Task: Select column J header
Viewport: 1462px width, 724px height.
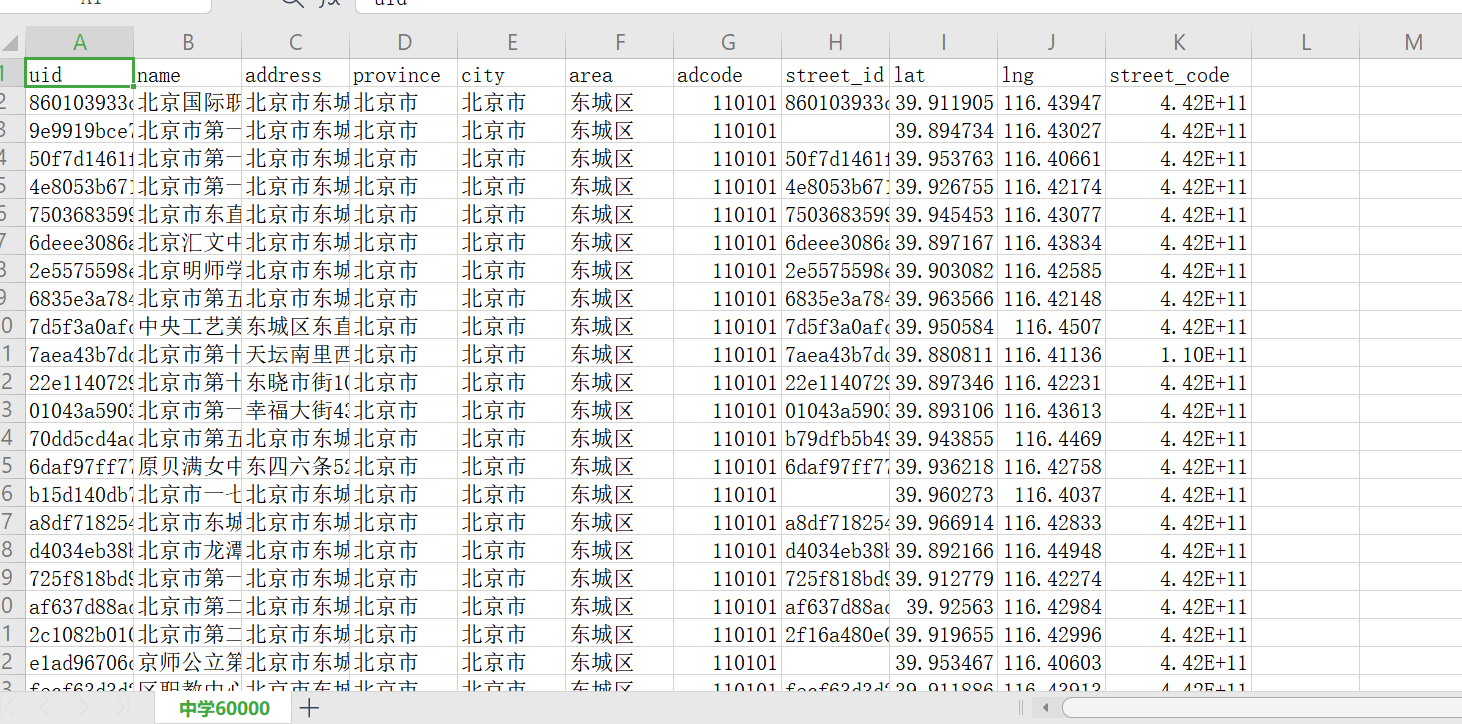Action: pyautogui.click(x=1052, y=42)
